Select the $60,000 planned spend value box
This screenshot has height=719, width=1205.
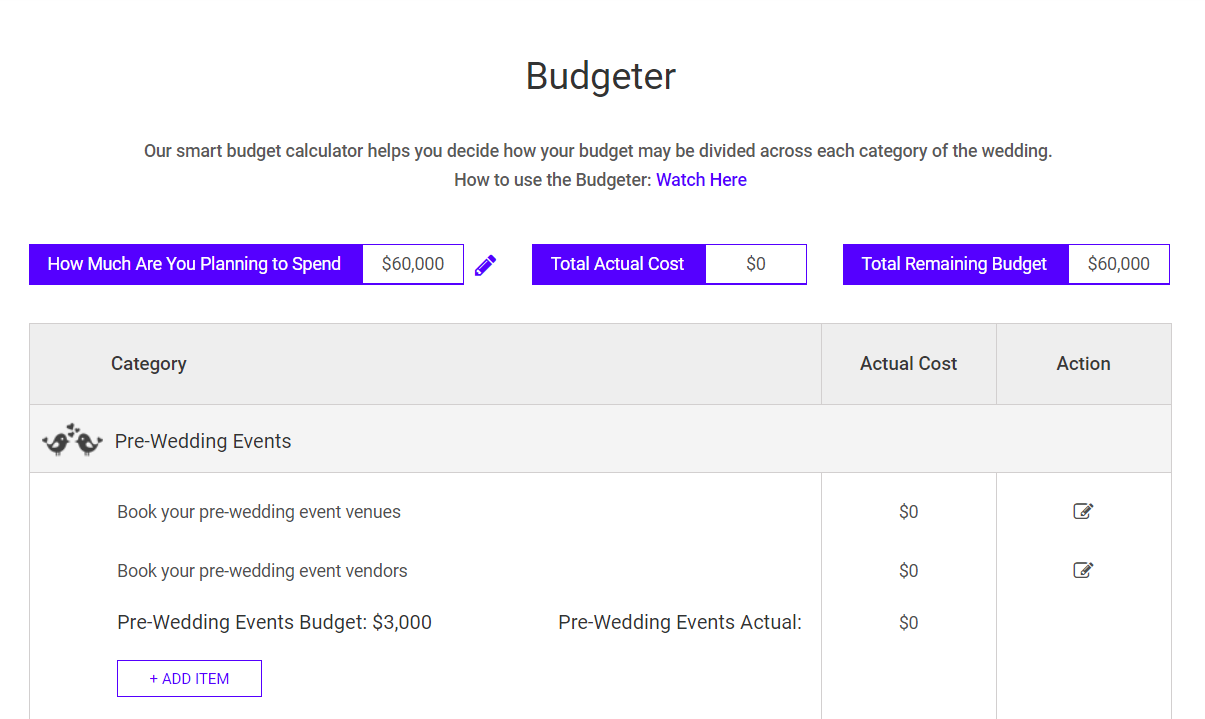[413, 264]
